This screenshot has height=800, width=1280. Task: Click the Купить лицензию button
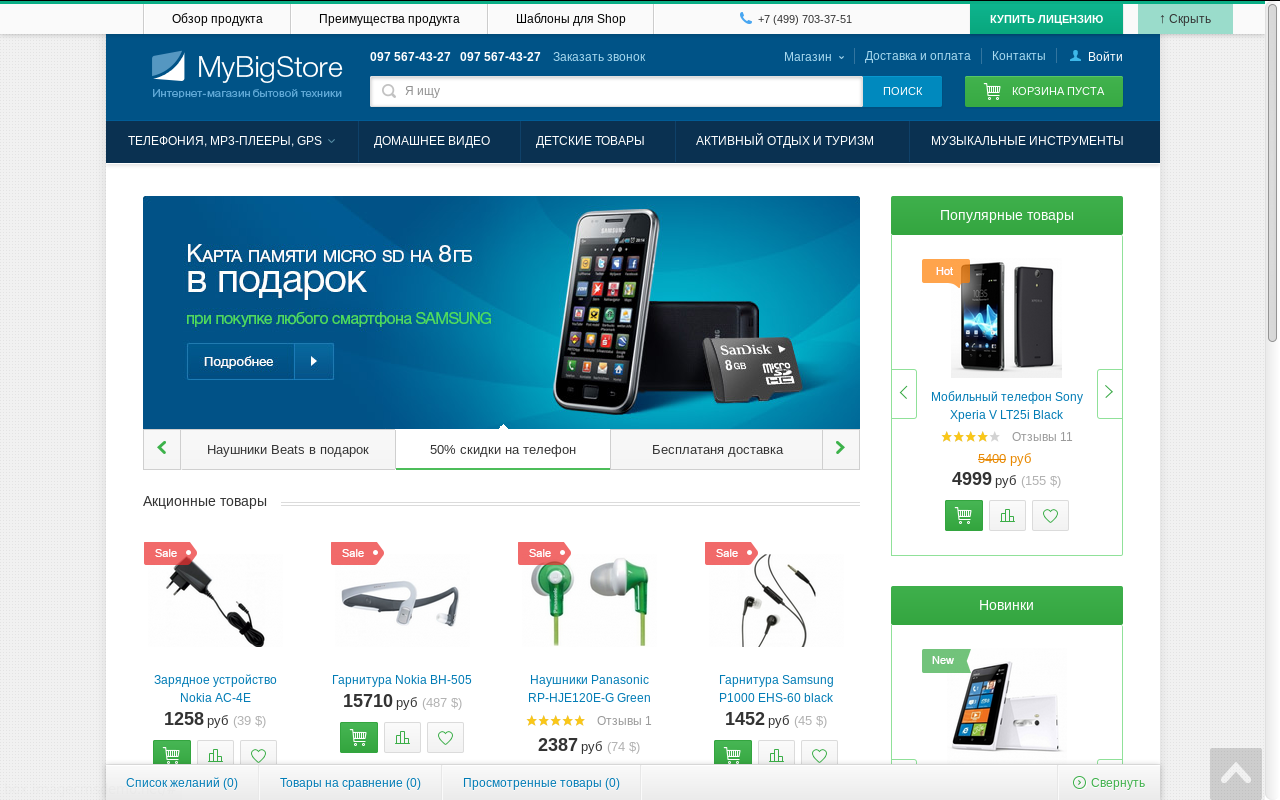click(x=1046, y=19)
